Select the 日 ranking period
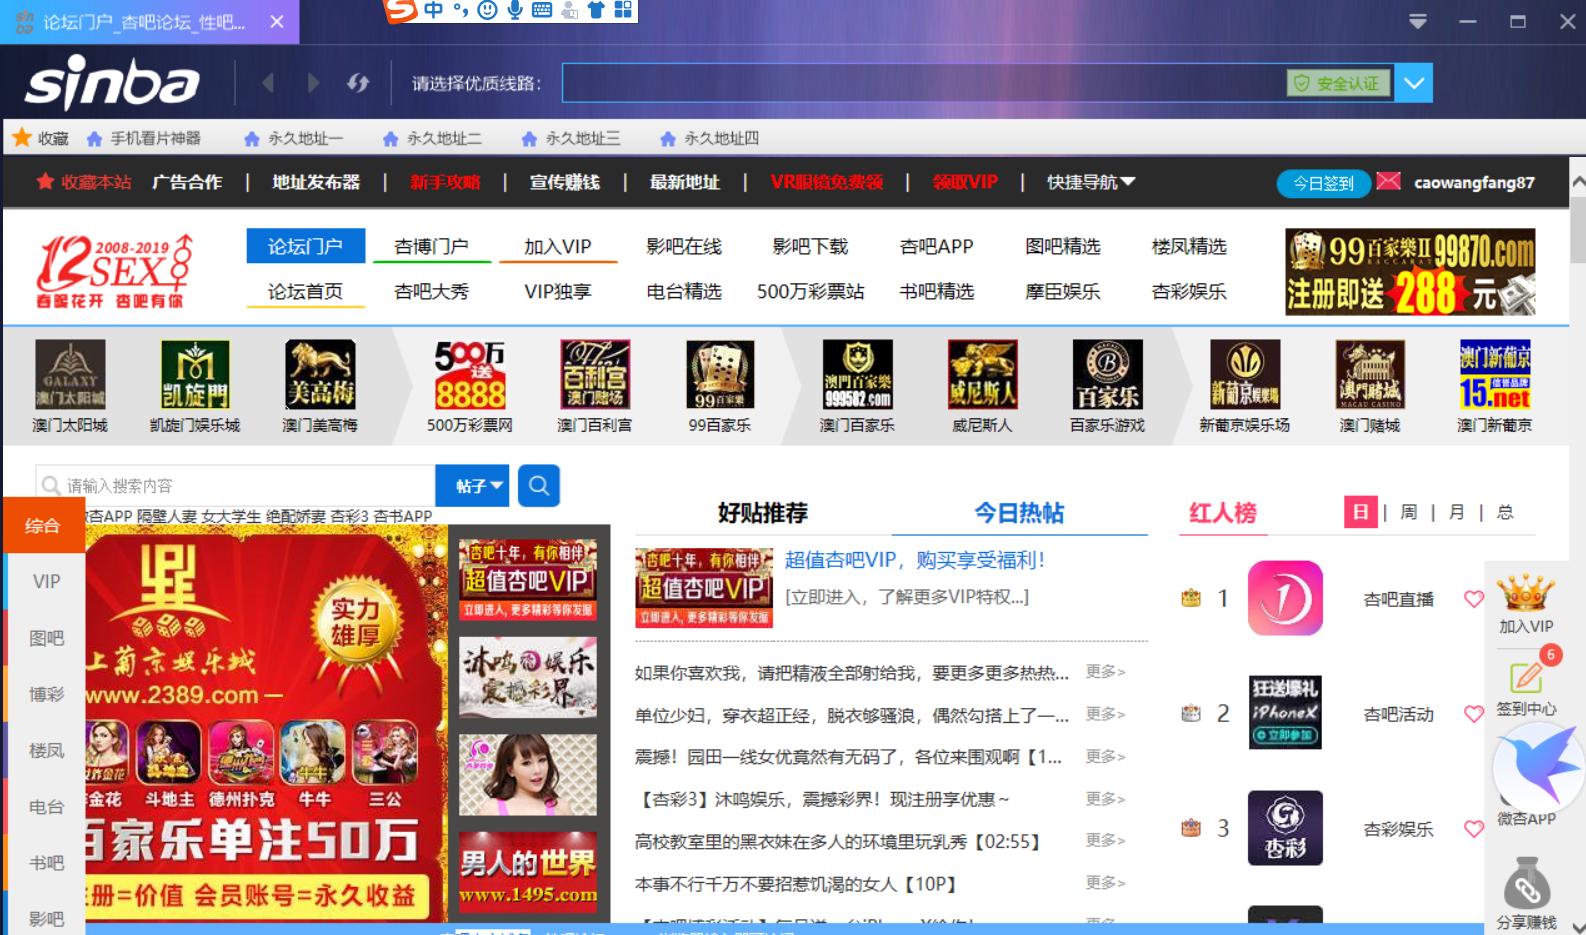Image resolution: width=1586 pixels, height=935 pixels. point(1360,512)
